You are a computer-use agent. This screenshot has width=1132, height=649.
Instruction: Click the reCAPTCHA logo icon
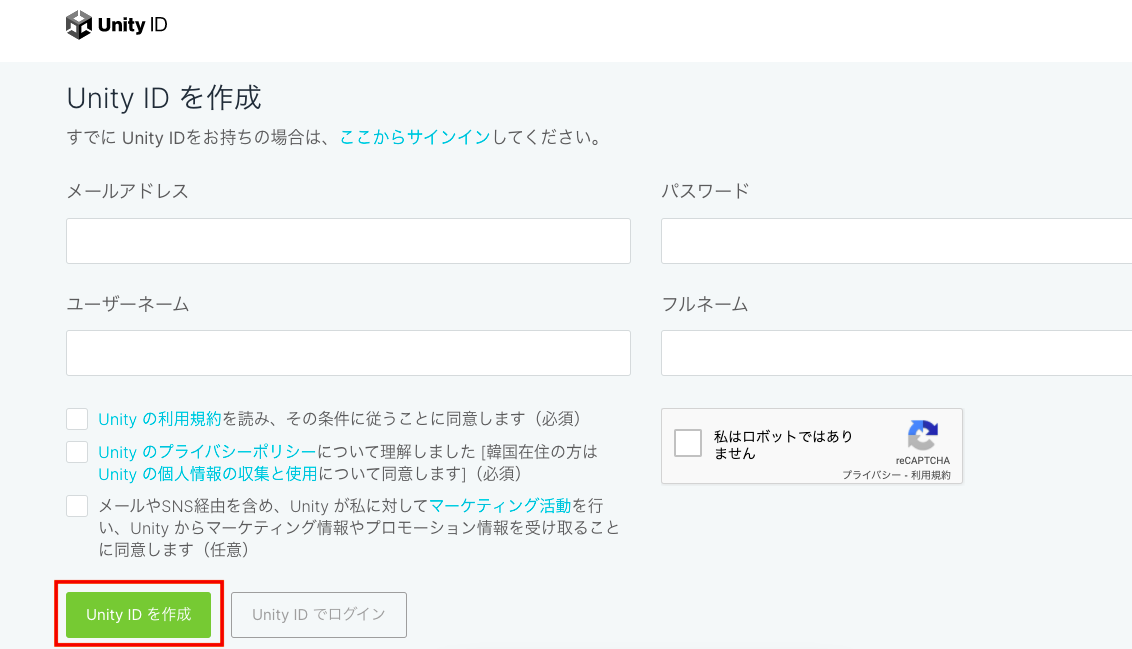coord(921,436)
